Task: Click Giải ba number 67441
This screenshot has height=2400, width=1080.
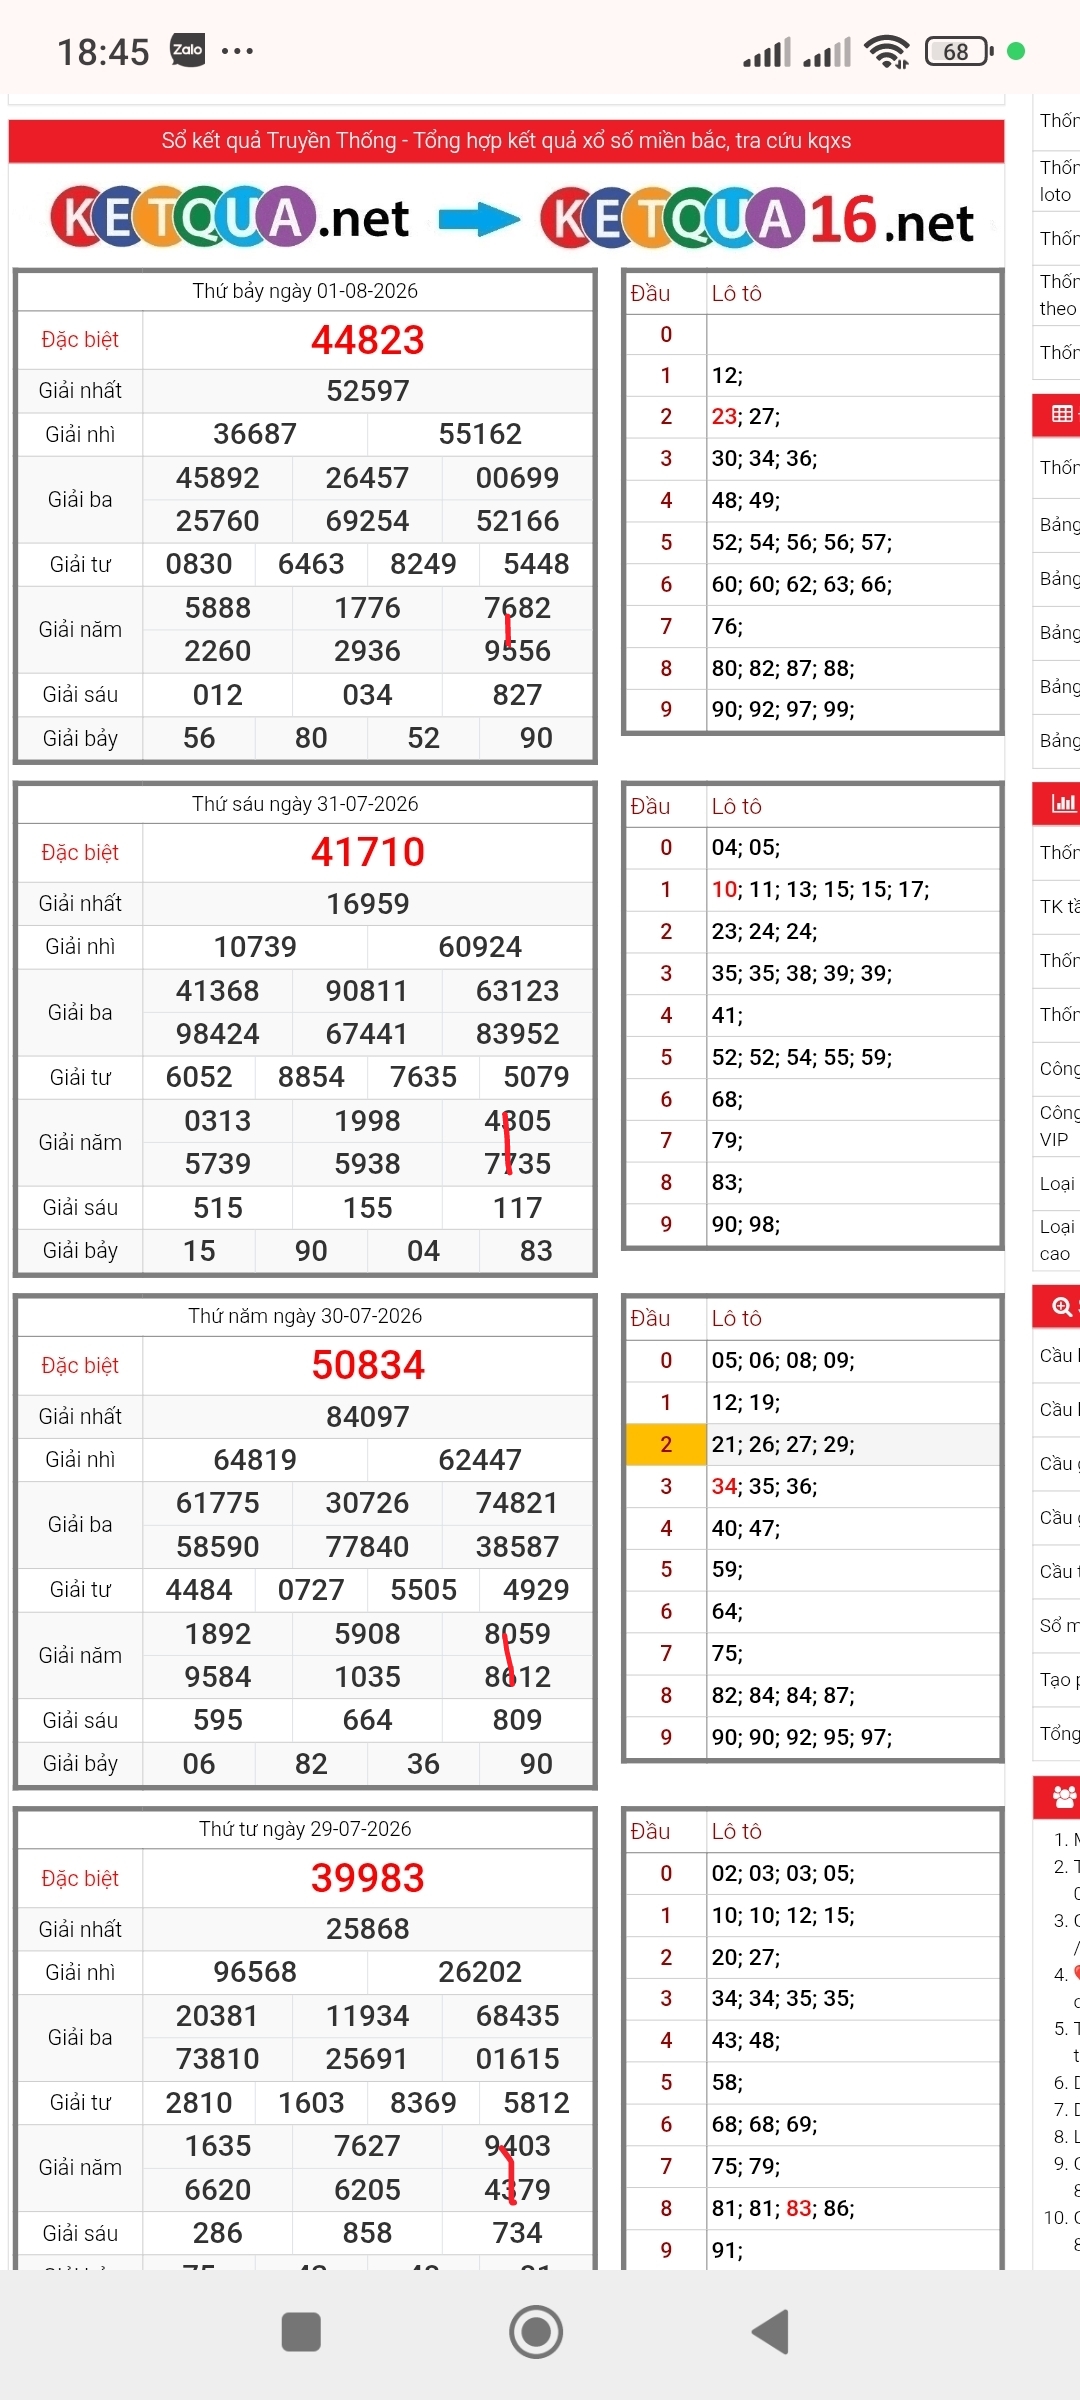Action: pyautogui.click(x=367, y=1034)
